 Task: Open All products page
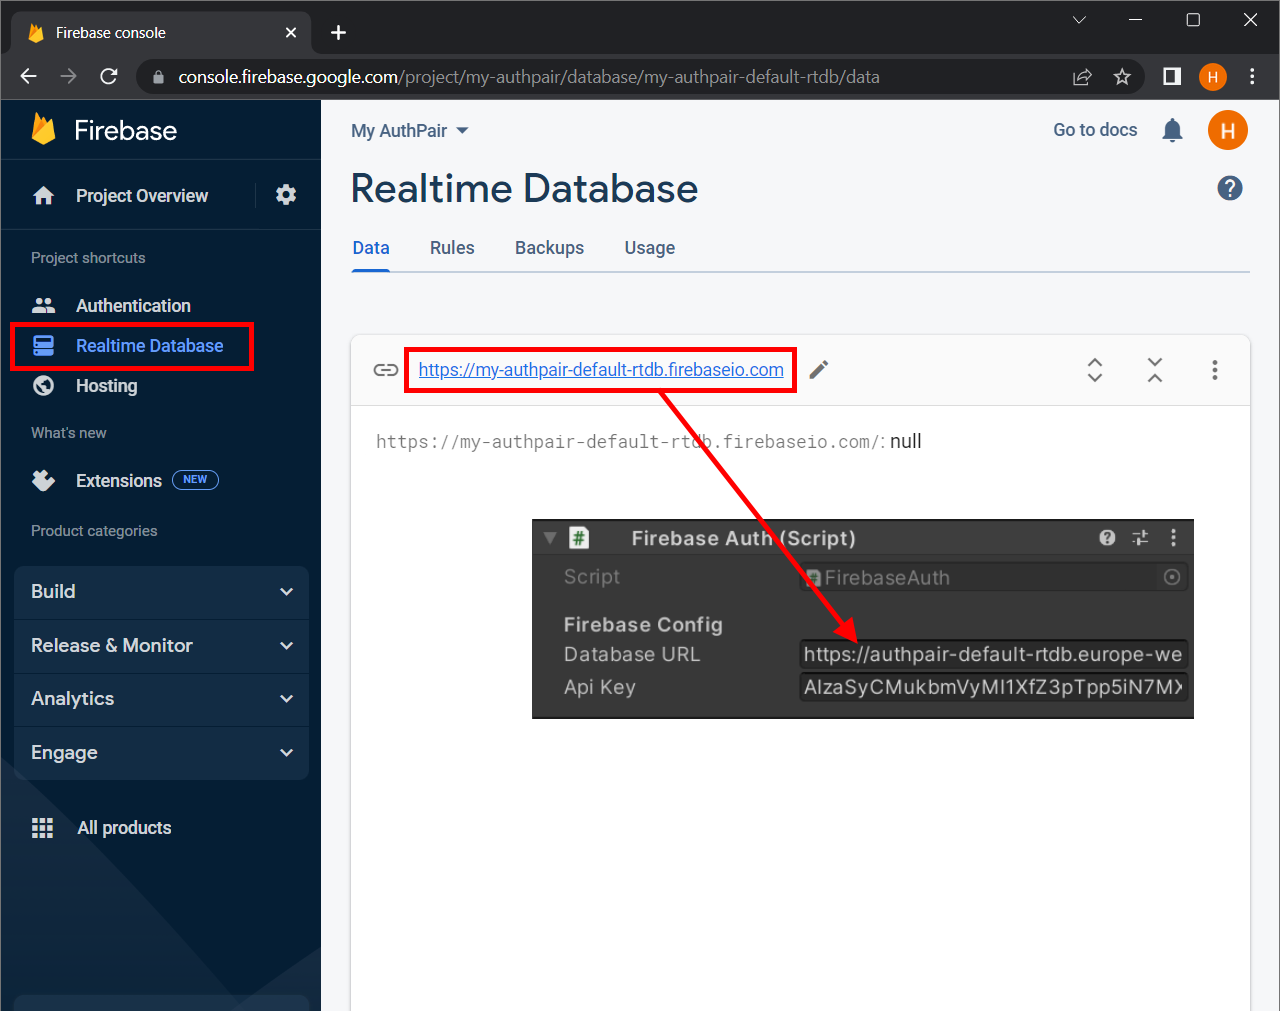coord(124,828)
